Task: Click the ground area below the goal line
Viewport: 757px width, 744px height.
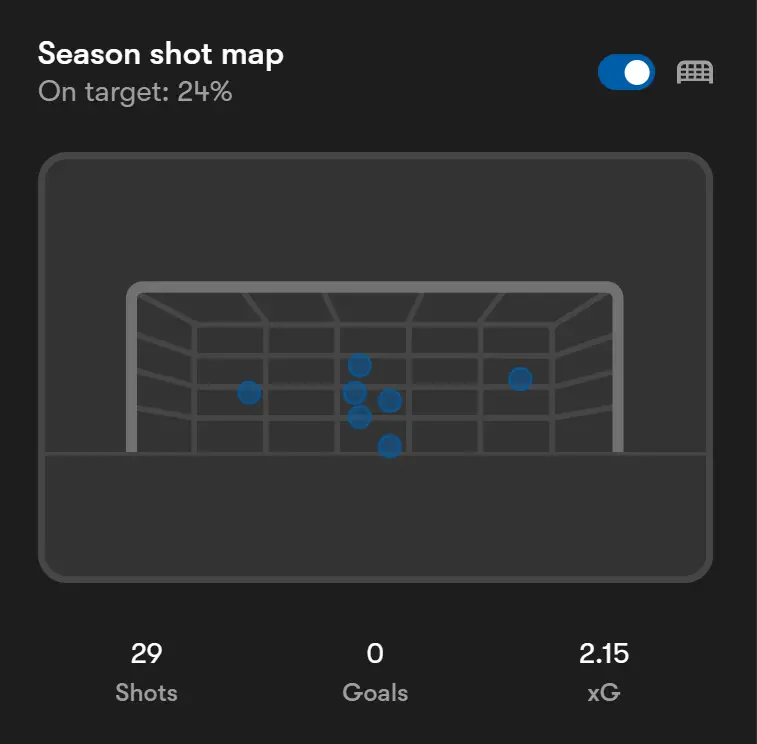Action: click(x=375, y=515)
